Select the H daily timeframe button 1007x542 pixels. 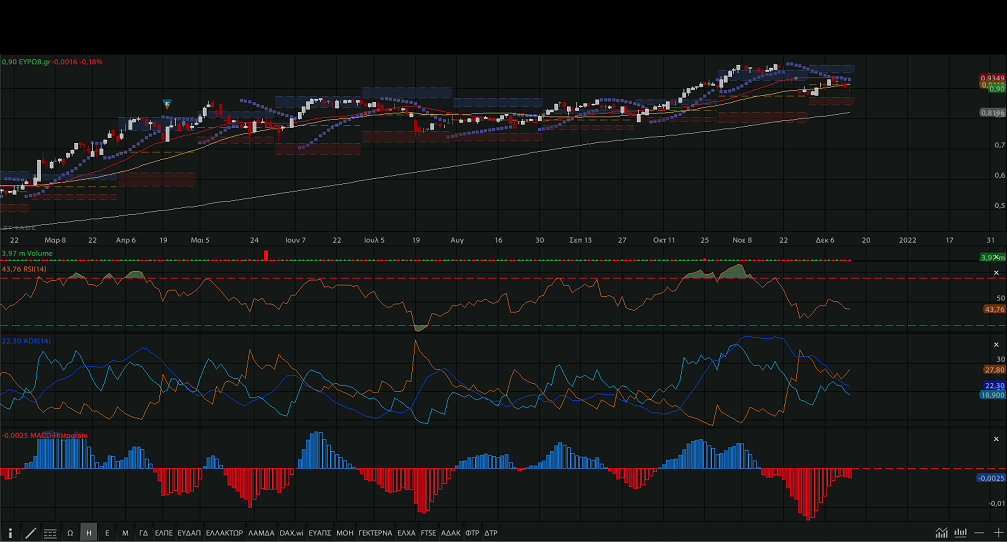[x=89, y=533]
